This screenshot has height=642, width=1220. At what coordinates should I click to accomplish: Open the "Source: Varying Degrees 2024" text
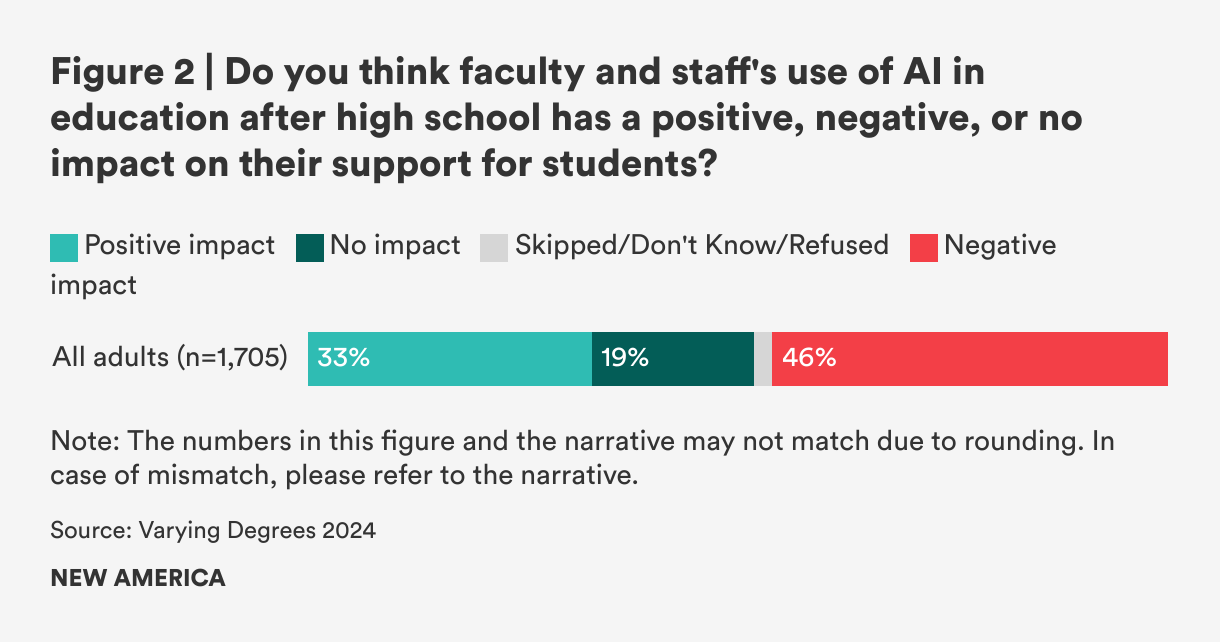click(213, 530)
